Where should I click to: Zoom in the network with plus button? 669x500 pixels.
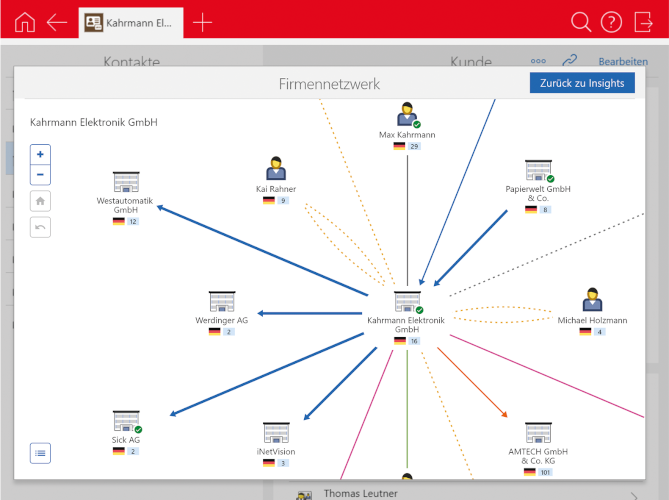(x=40, y=154)
